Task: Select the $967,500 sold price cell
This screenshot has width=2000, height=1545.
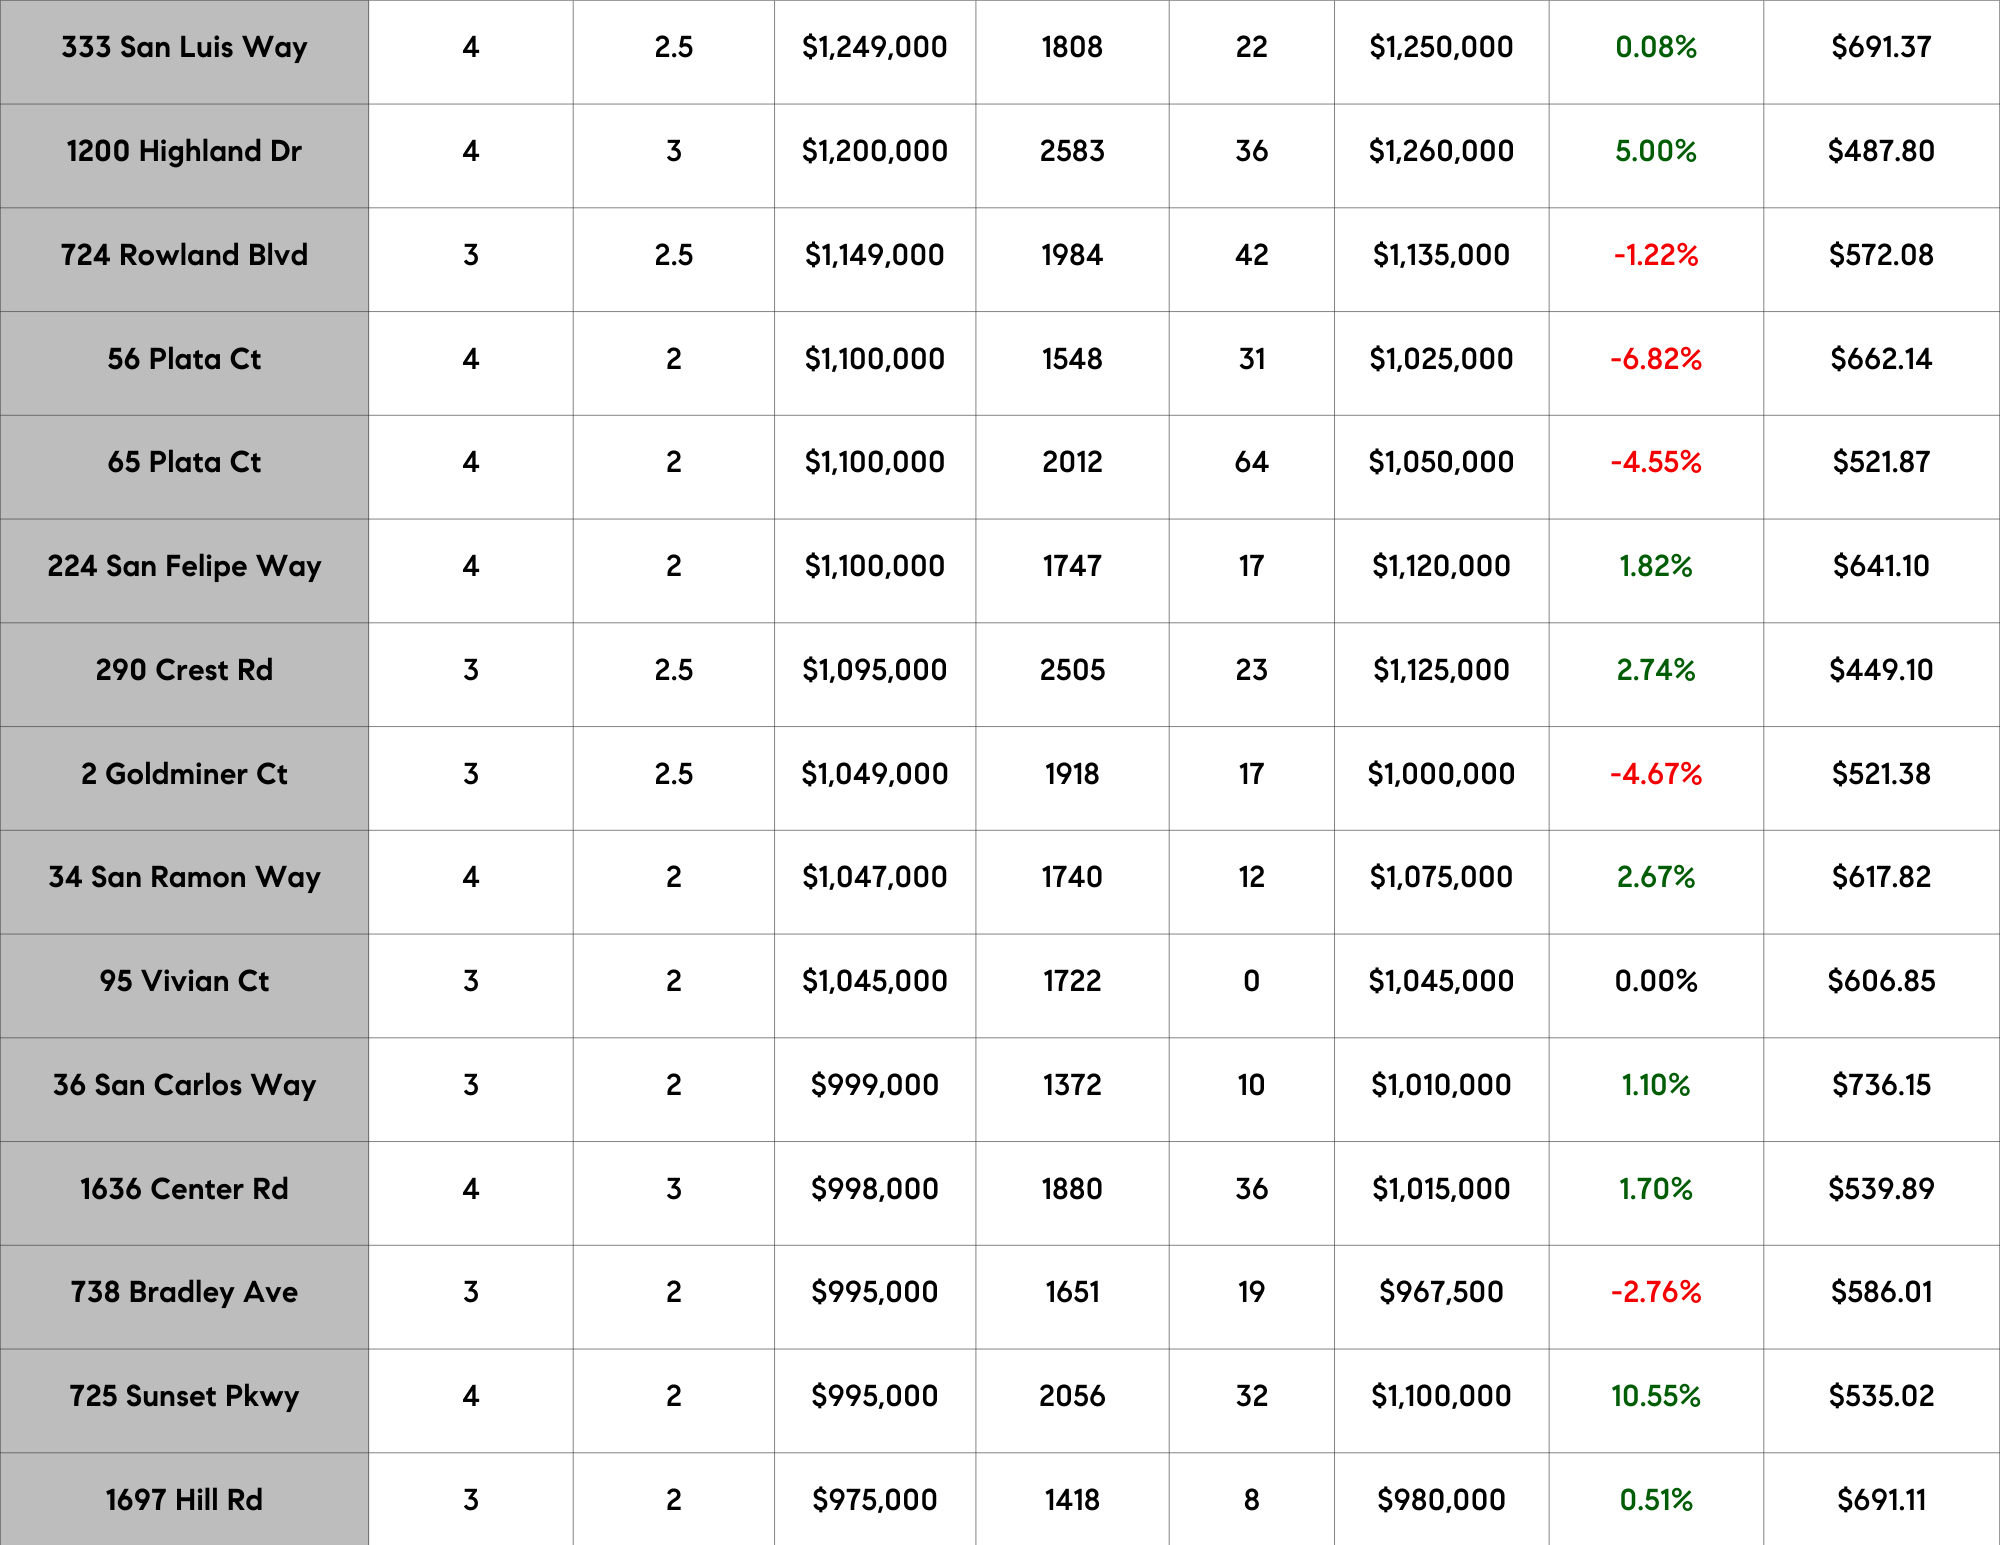Action: click(1441, 1293)
